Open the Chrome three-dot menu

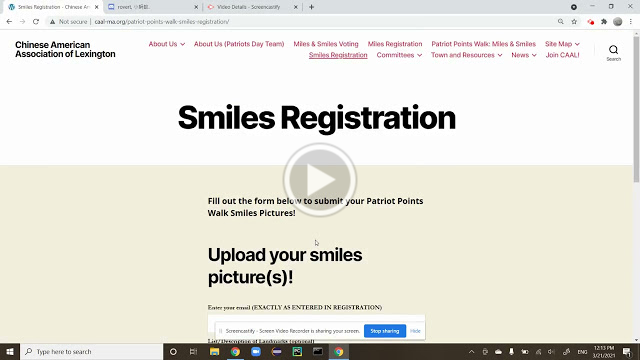(x=631, y=22)
